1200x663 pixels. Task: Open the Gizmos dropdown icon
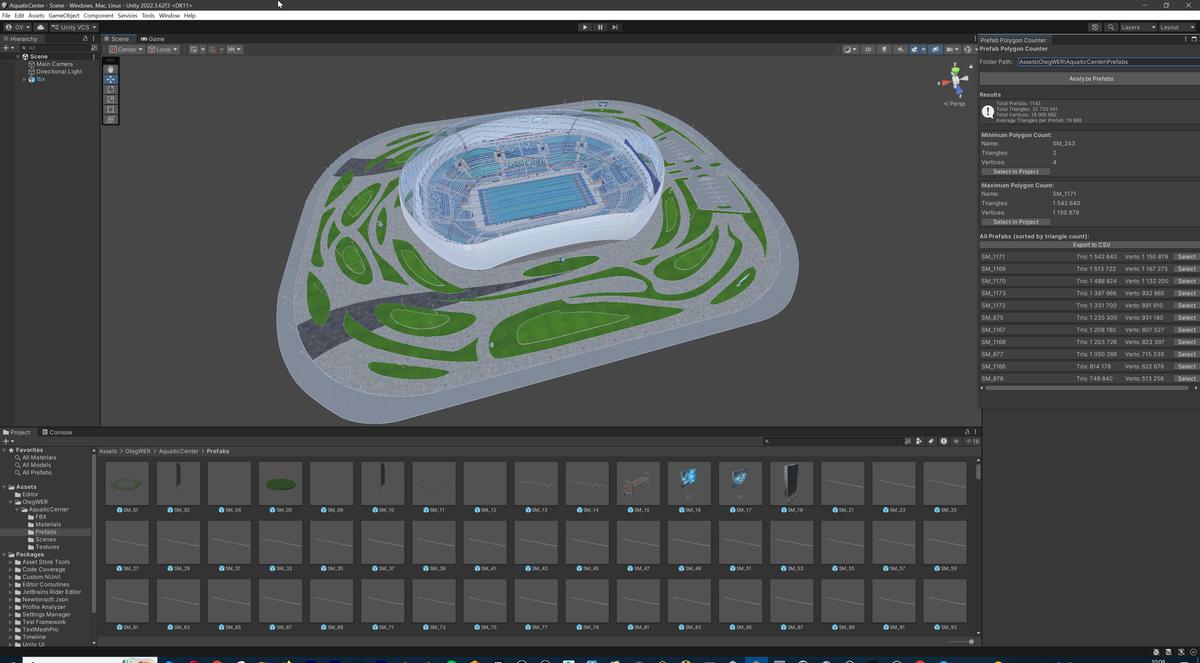pyautogui.click(x=970, y=49)
